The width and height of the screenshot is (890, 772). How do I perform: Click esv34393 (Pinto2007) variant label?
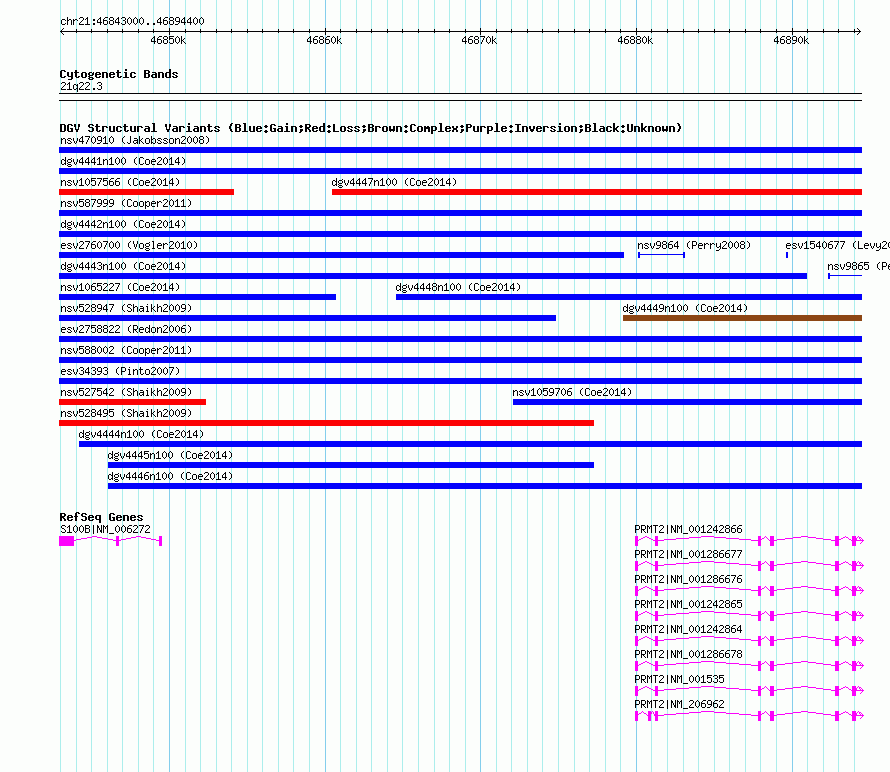[x=120, y=371]
